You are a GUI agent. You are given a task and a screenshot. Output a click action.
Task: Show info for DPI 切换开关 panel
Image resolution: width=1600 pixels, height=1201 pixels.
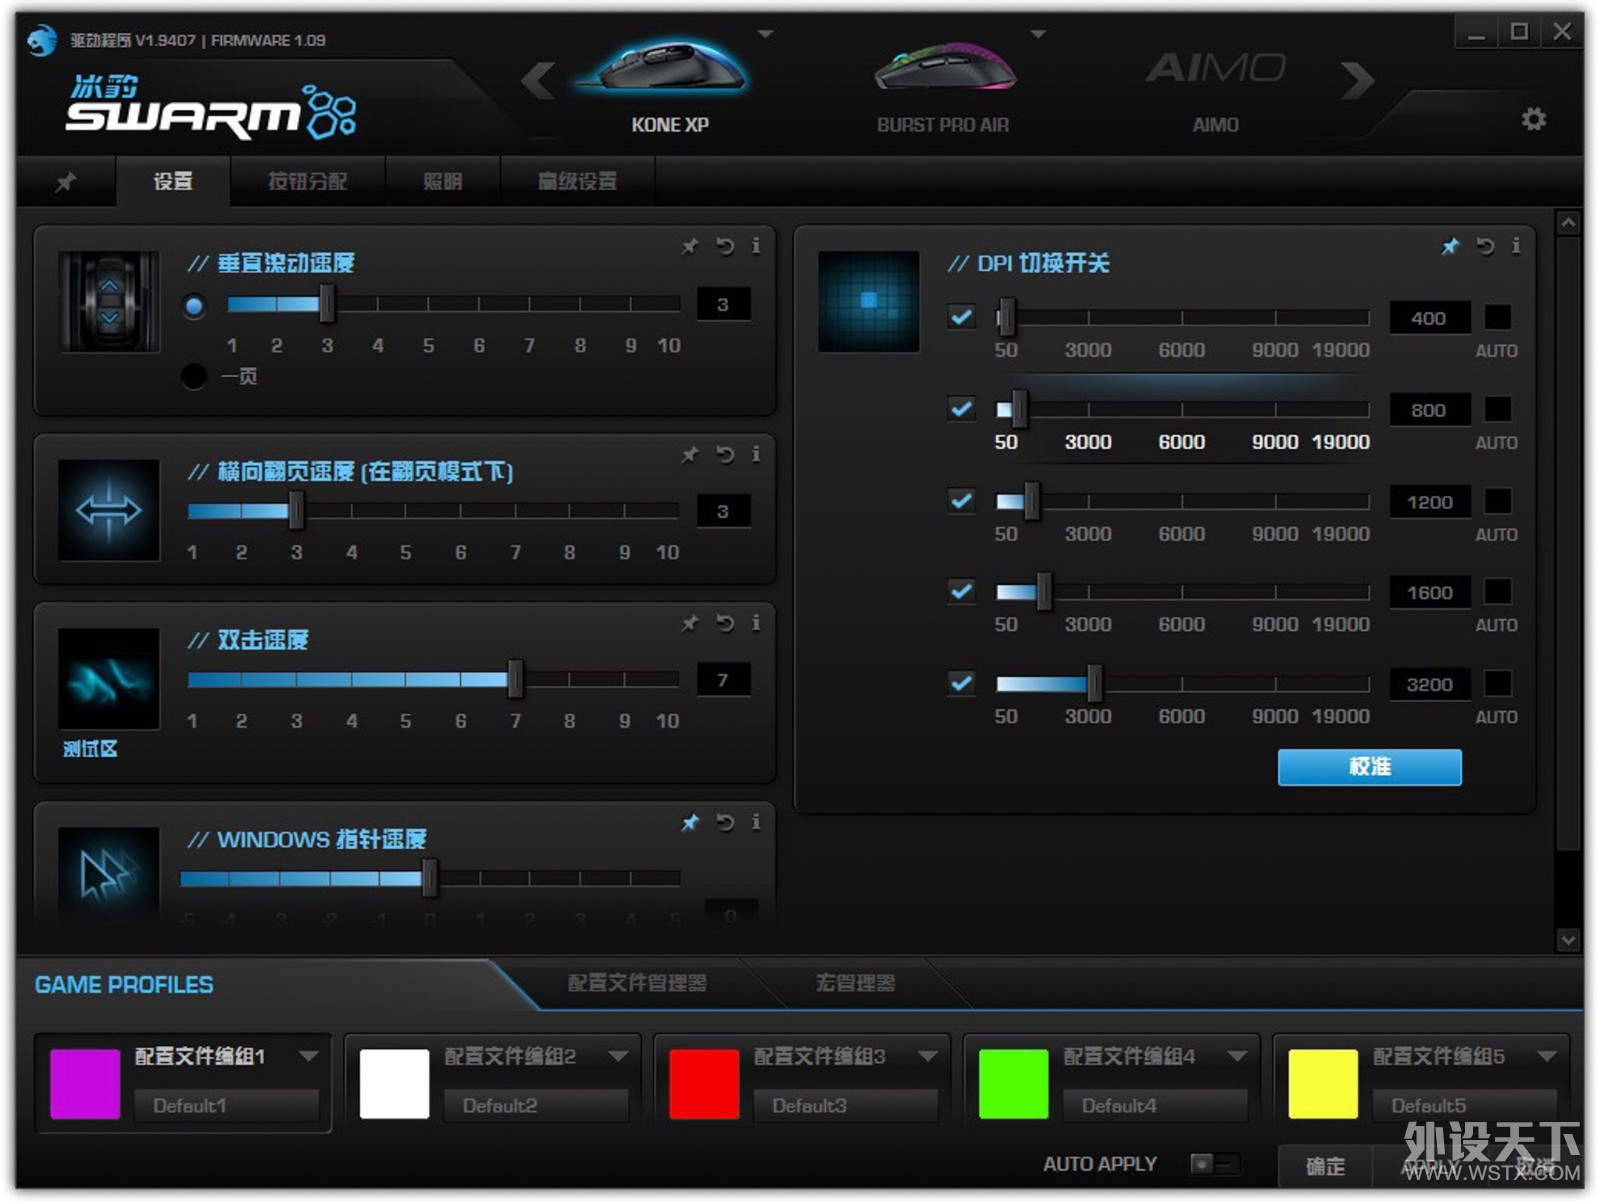pyautogui.click(x=1516, y=246)
